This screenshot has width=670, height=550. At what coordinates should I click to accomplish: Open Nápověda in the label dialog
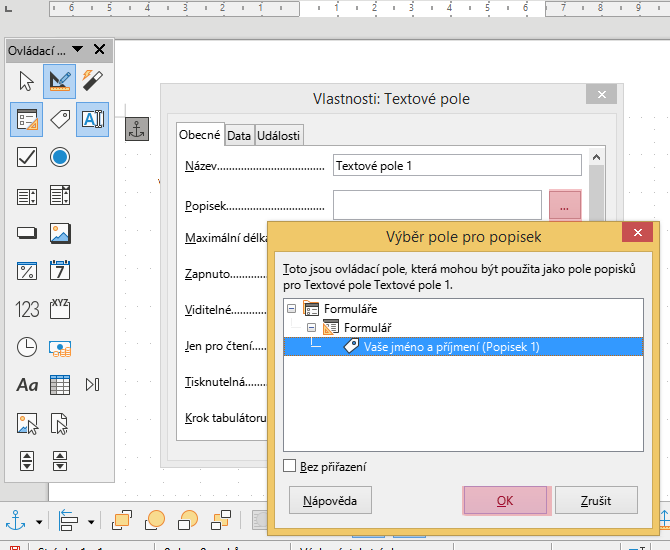(x=330, y=500)
